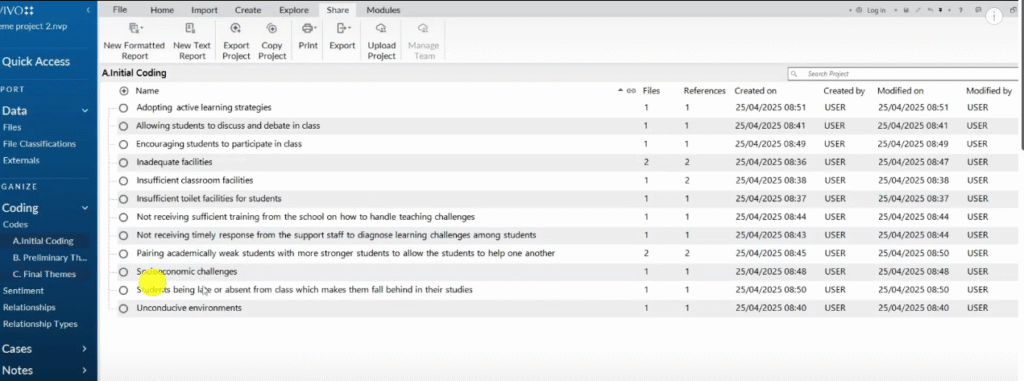Click the save icon in the title bar
This screenshot has height=381, width=1024.
pyautogui.click(x=906, y=10)
